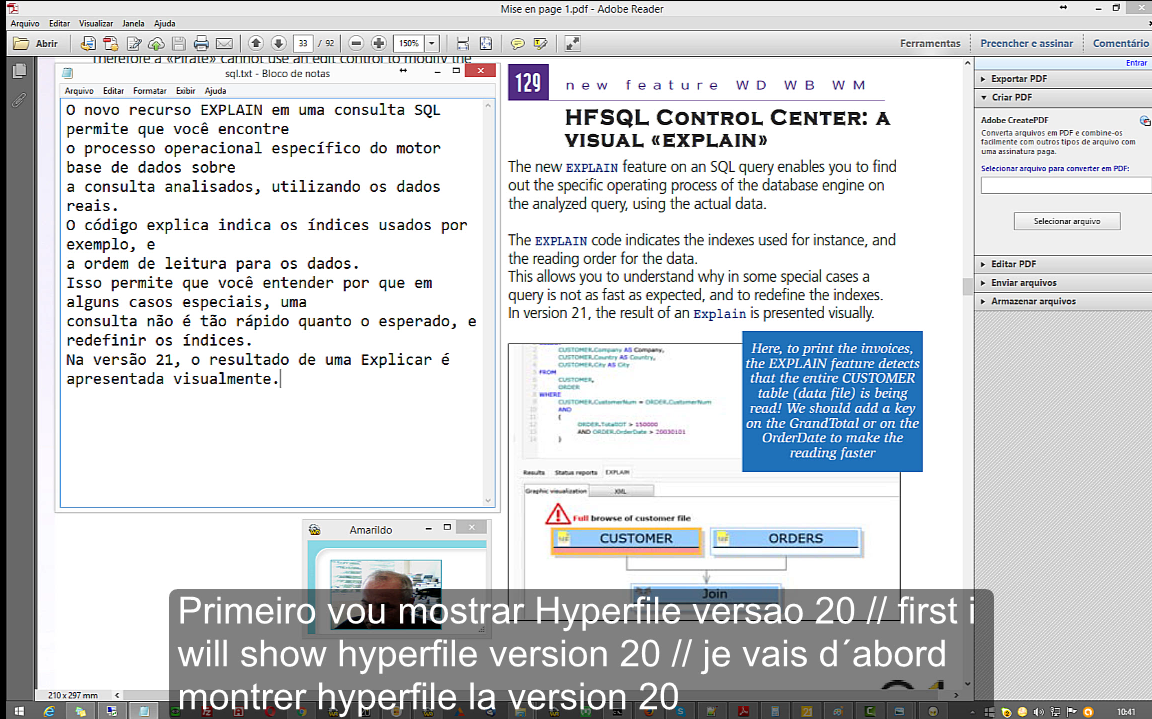Screen dimensions: 1152x719
Task: Open the Ajuda menu in Adobe Reader
Action: point(165,24)
